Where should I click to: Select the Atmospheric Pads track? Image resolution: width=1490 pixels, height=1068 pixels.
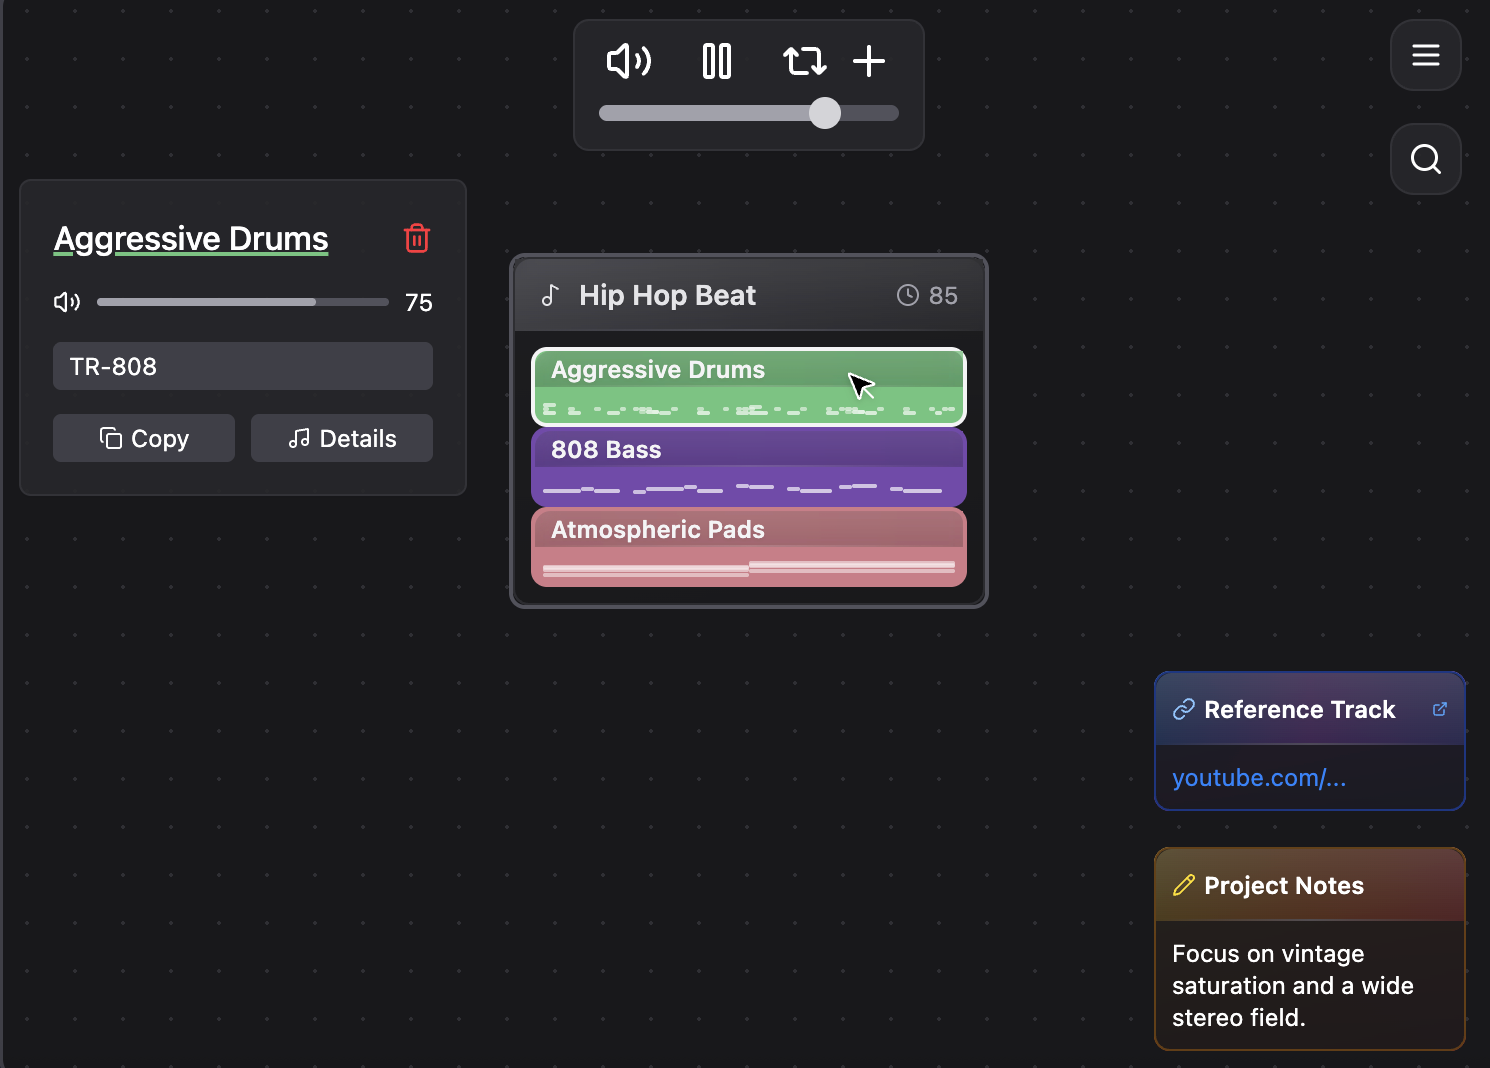(749, 547)
